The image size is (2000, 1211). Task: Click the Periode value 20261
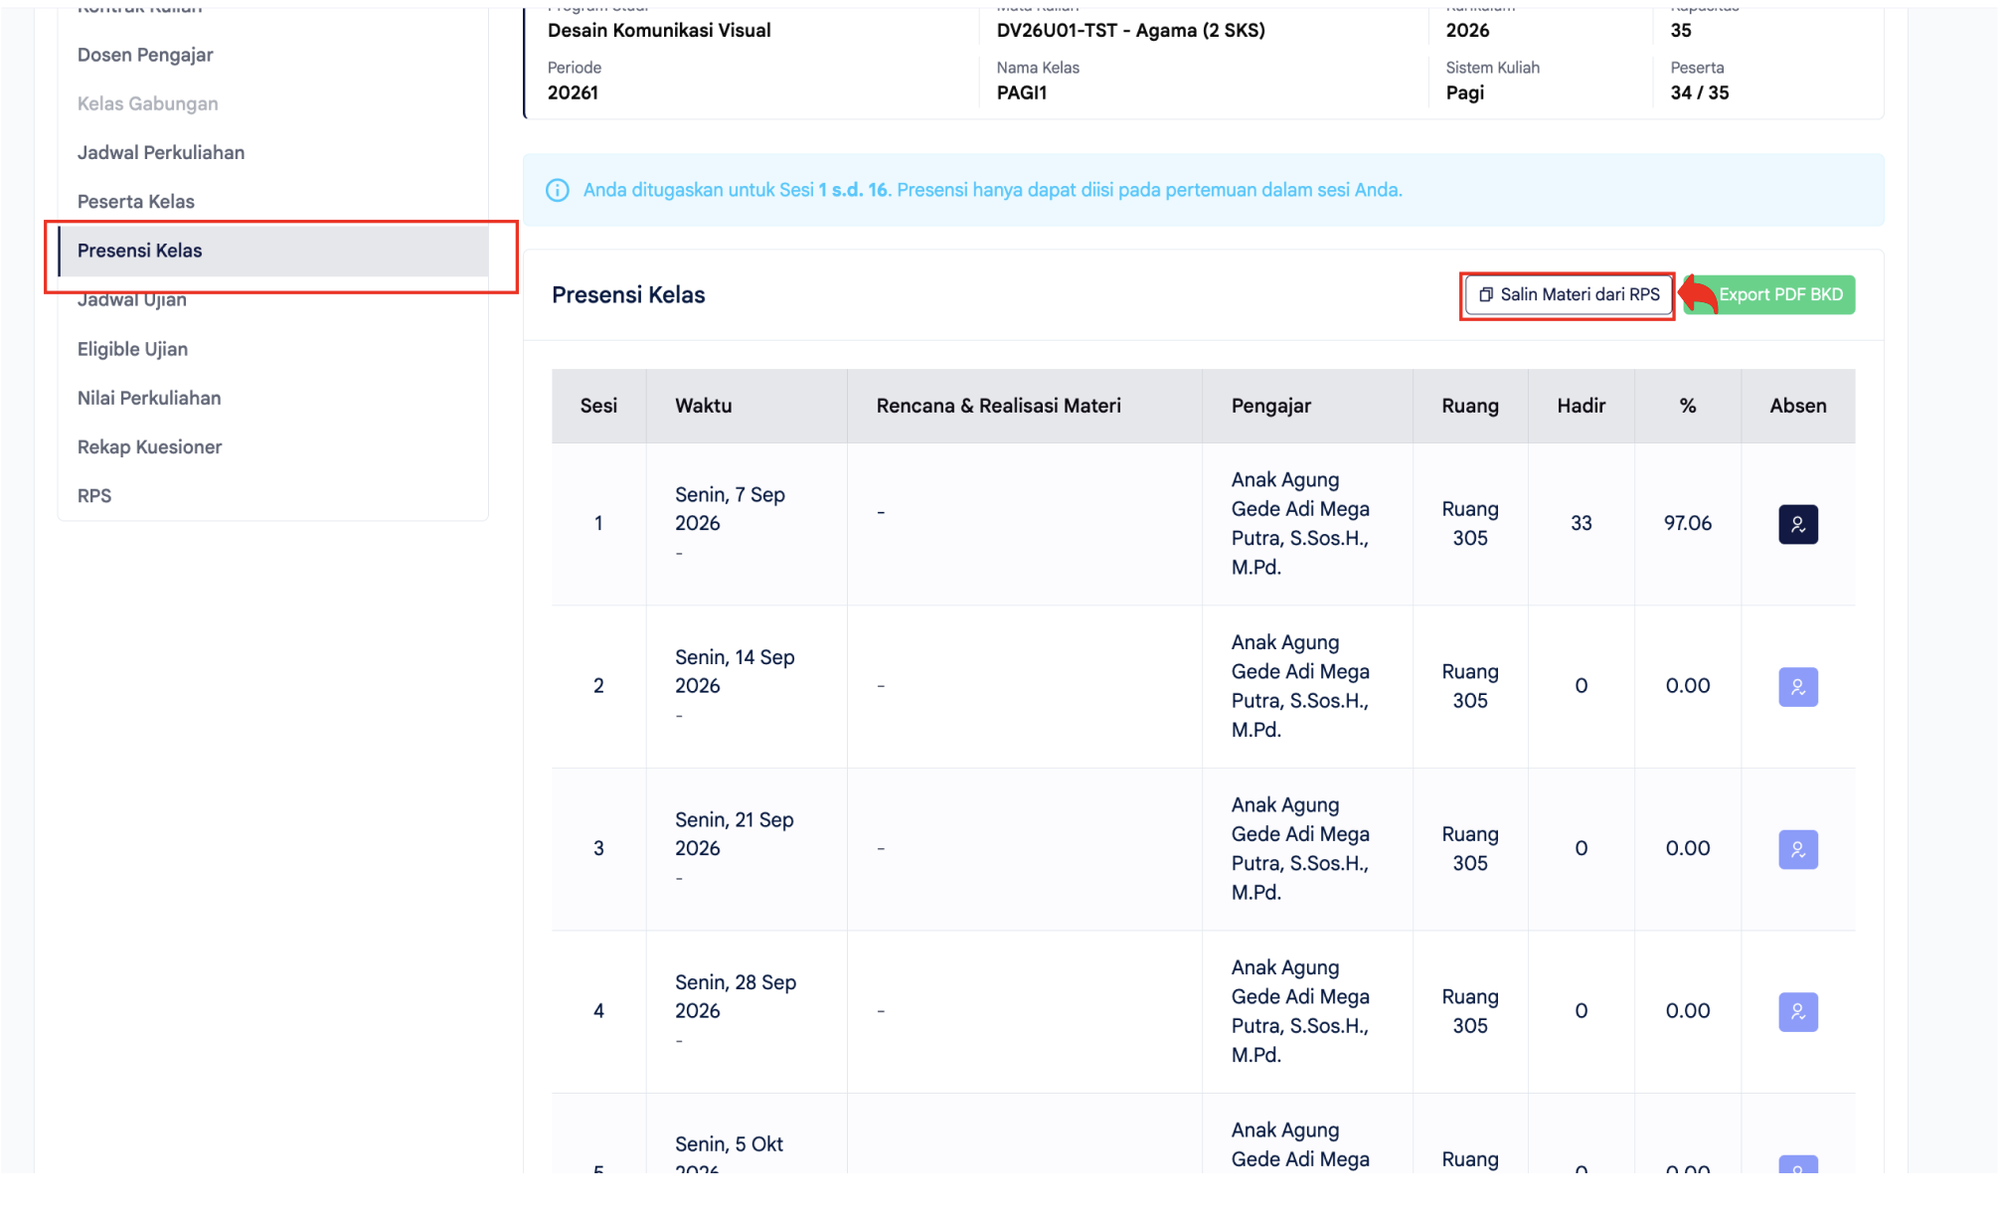click(x=572, y=93)
